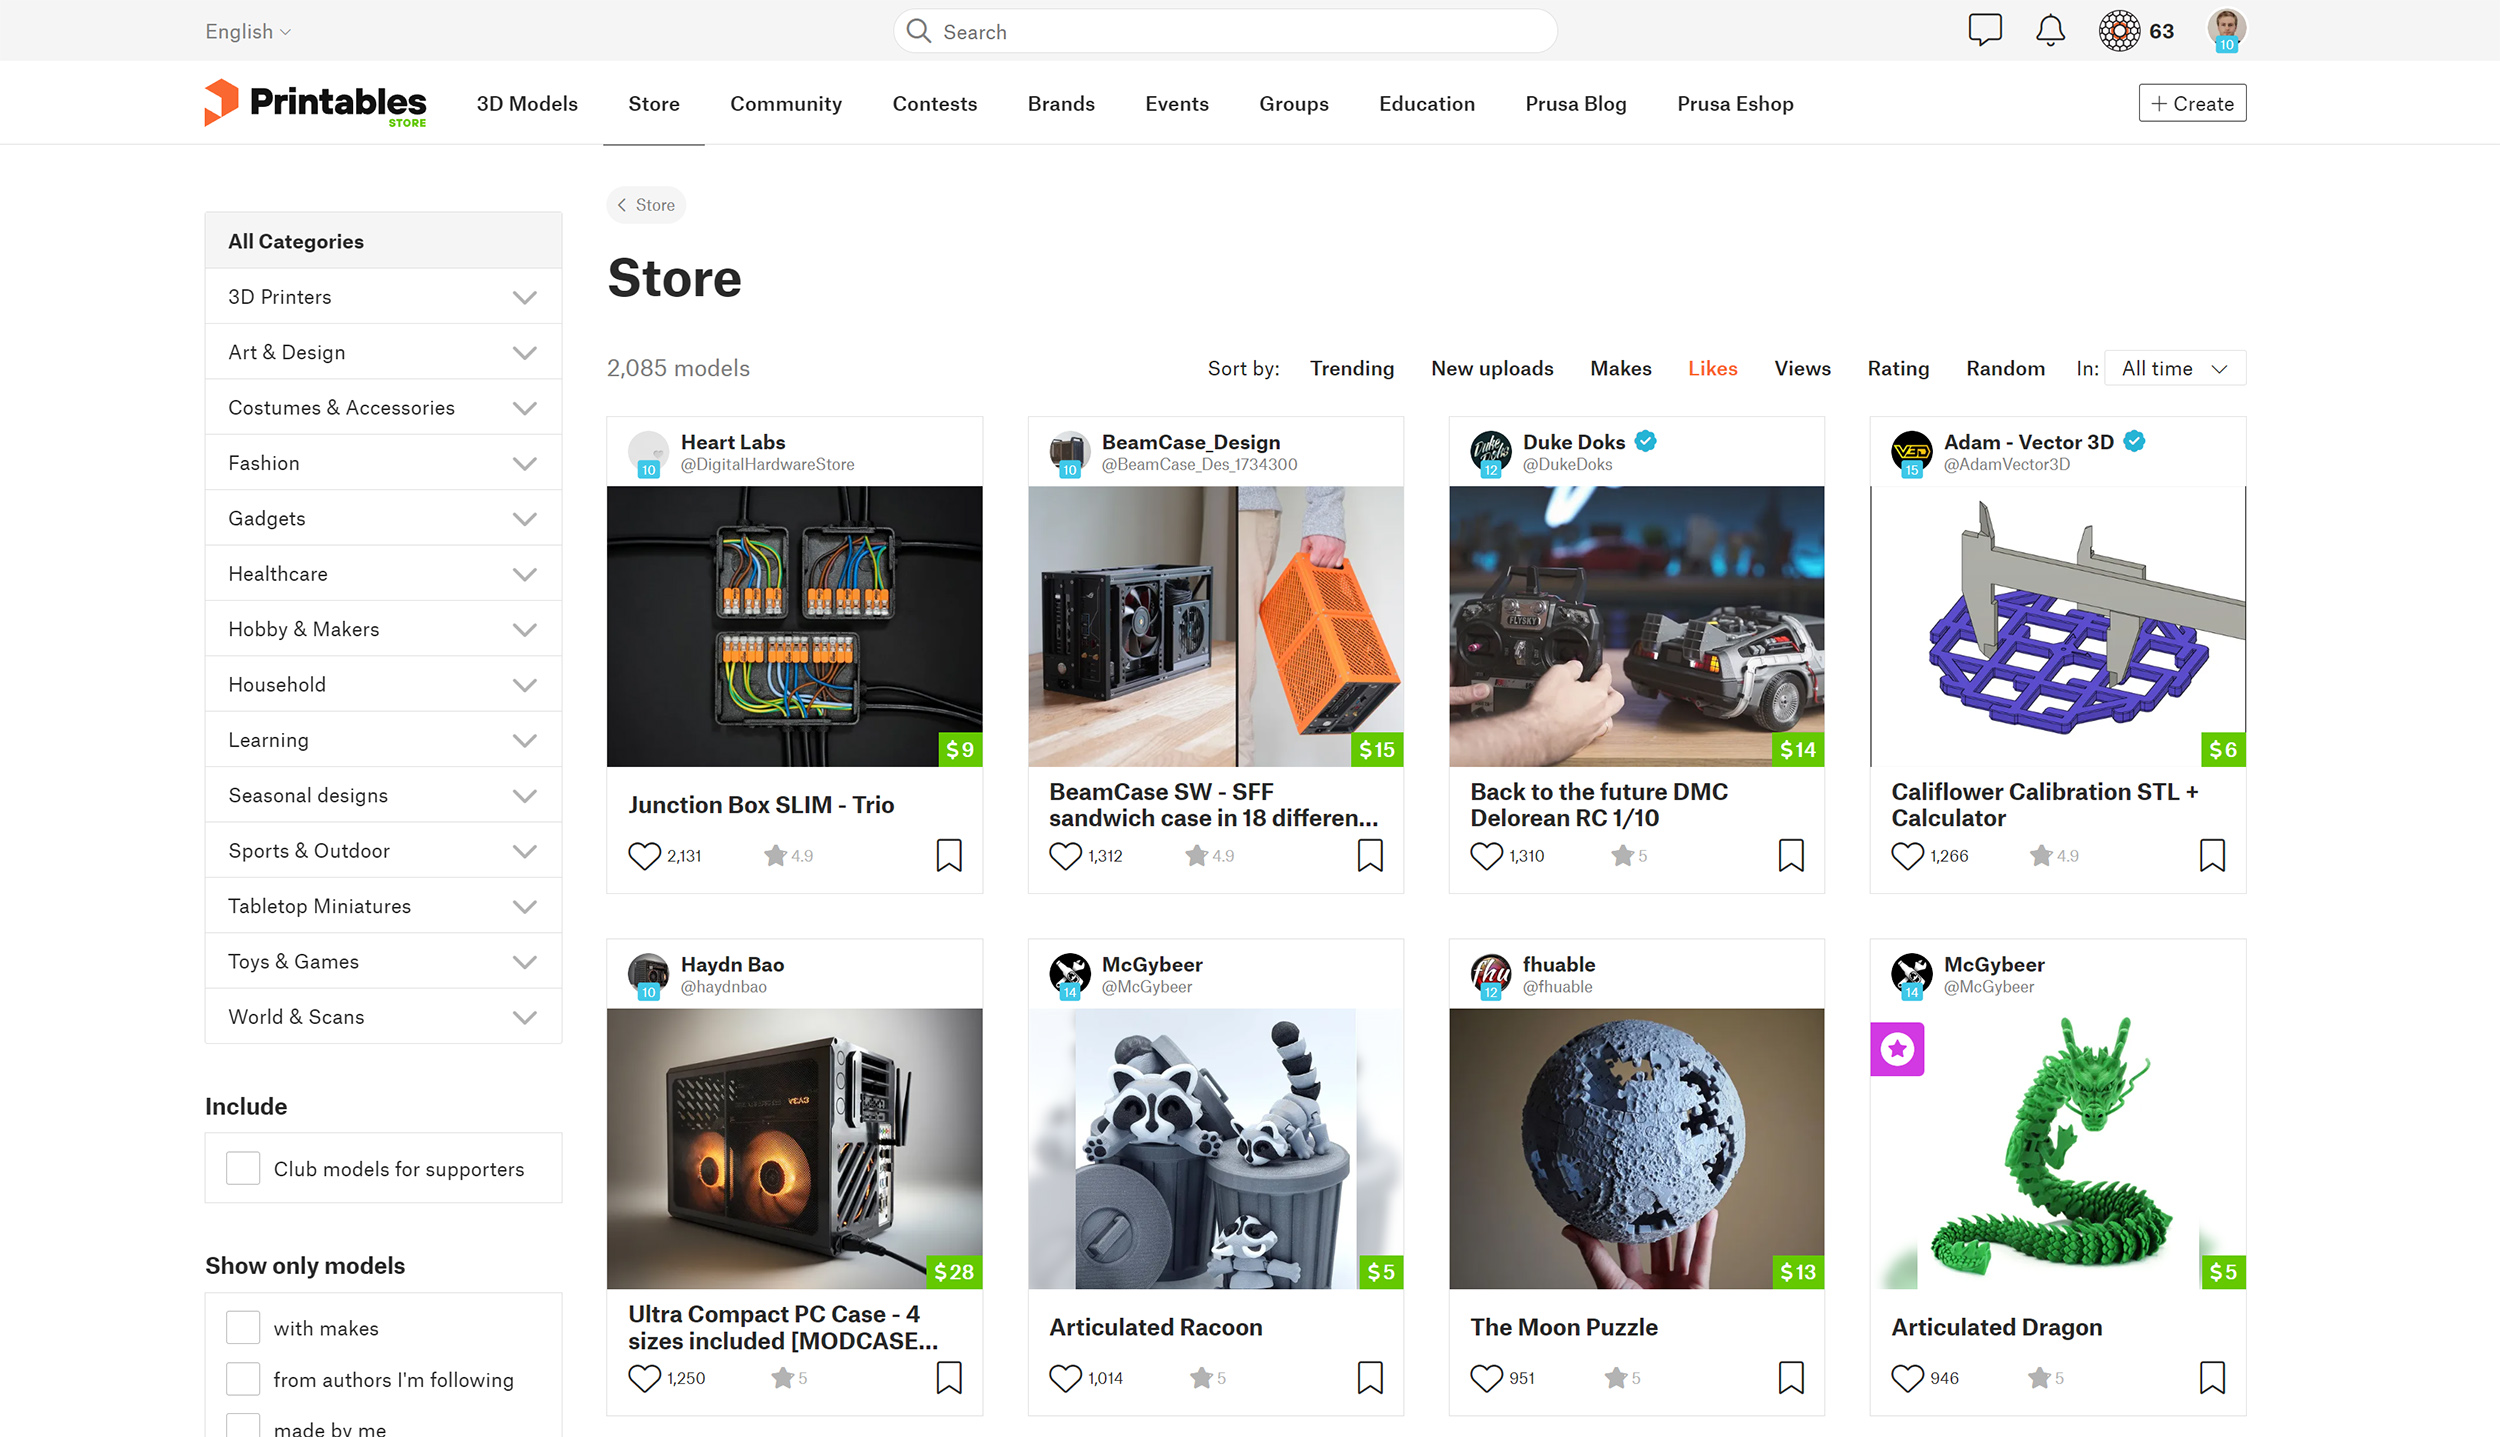The width and height of the screenshot is (2500, 1437).
Task: Open the English language selector
Action: (248, 31)
